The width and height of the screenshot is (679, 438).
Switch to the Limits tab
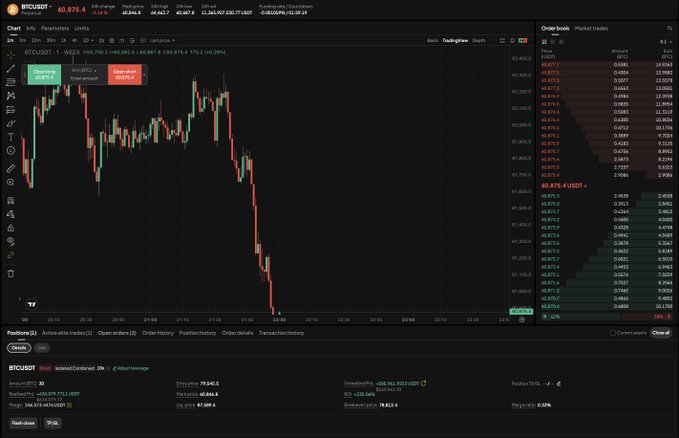click(81, 28)
